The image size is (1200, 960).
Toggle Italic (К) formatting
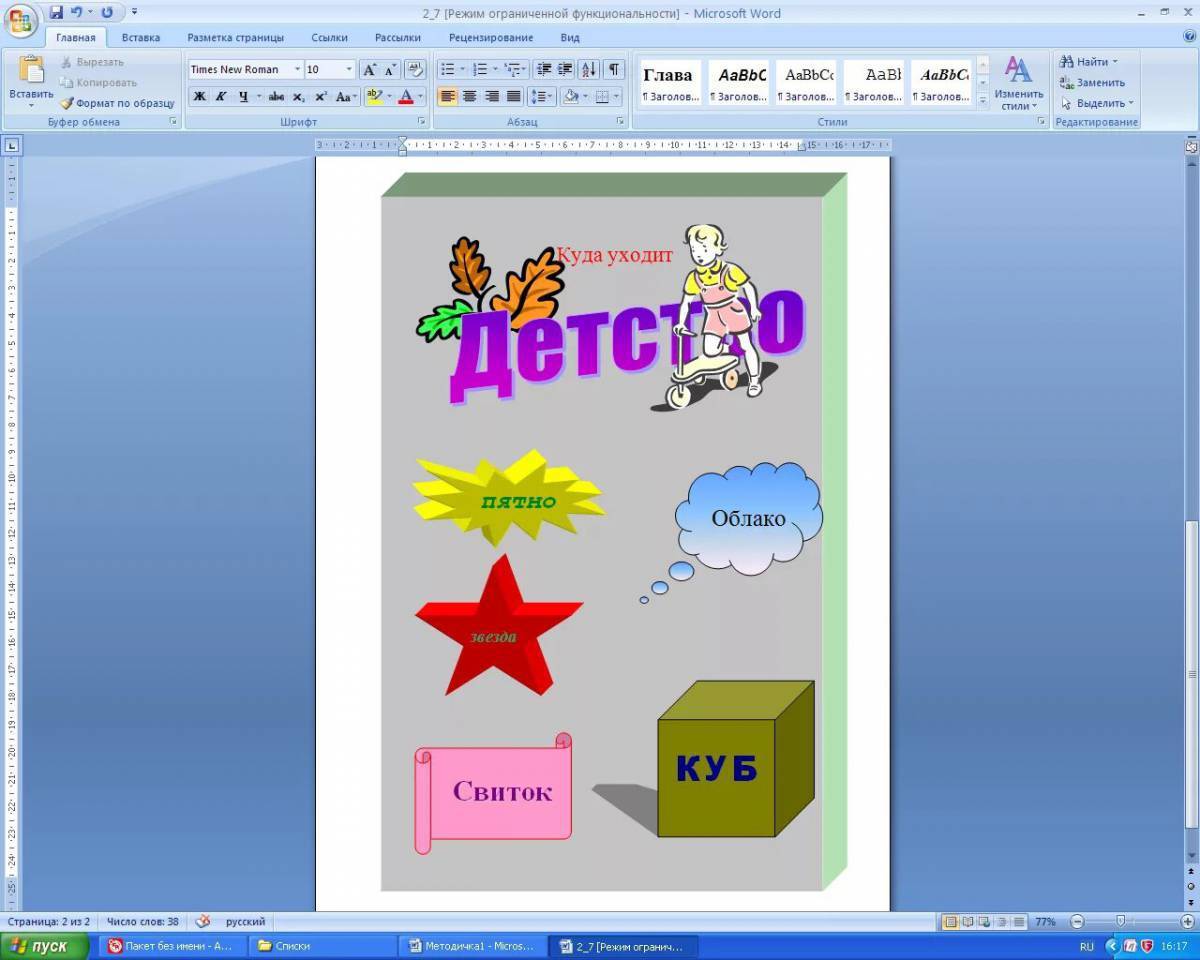221,97
